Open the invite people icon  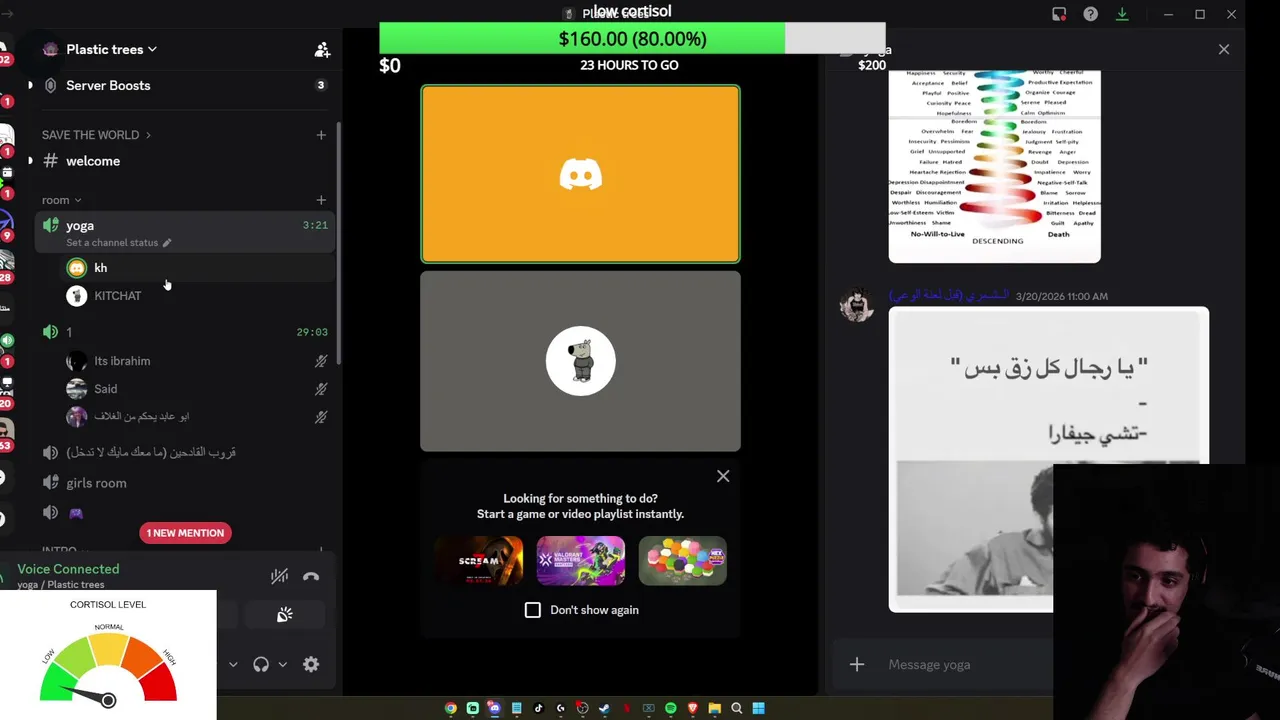tap(322, 49)
